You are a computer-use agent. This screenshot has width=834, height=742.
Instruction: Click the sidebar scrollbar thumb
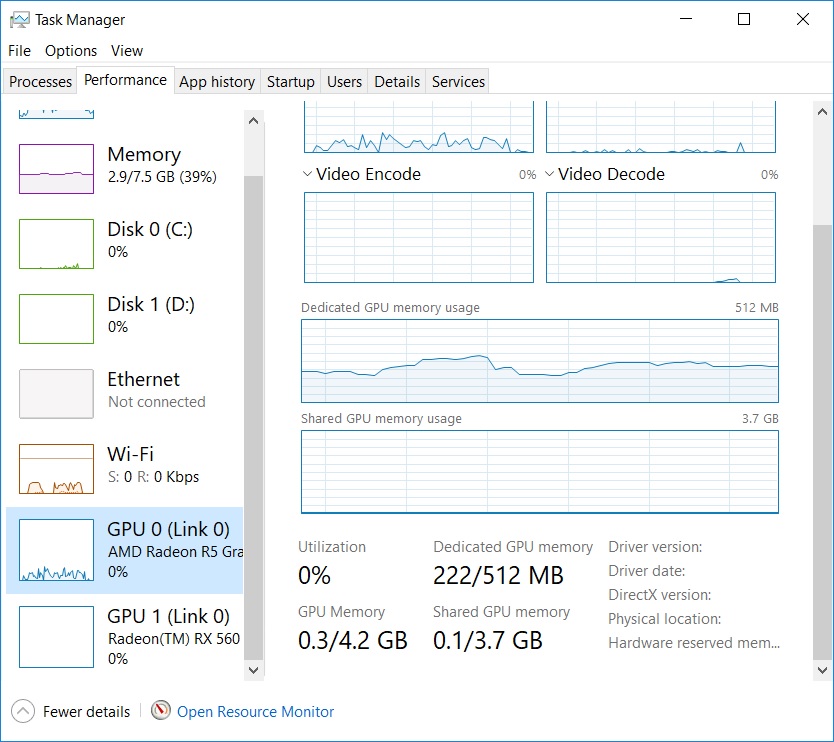(254, 418)
